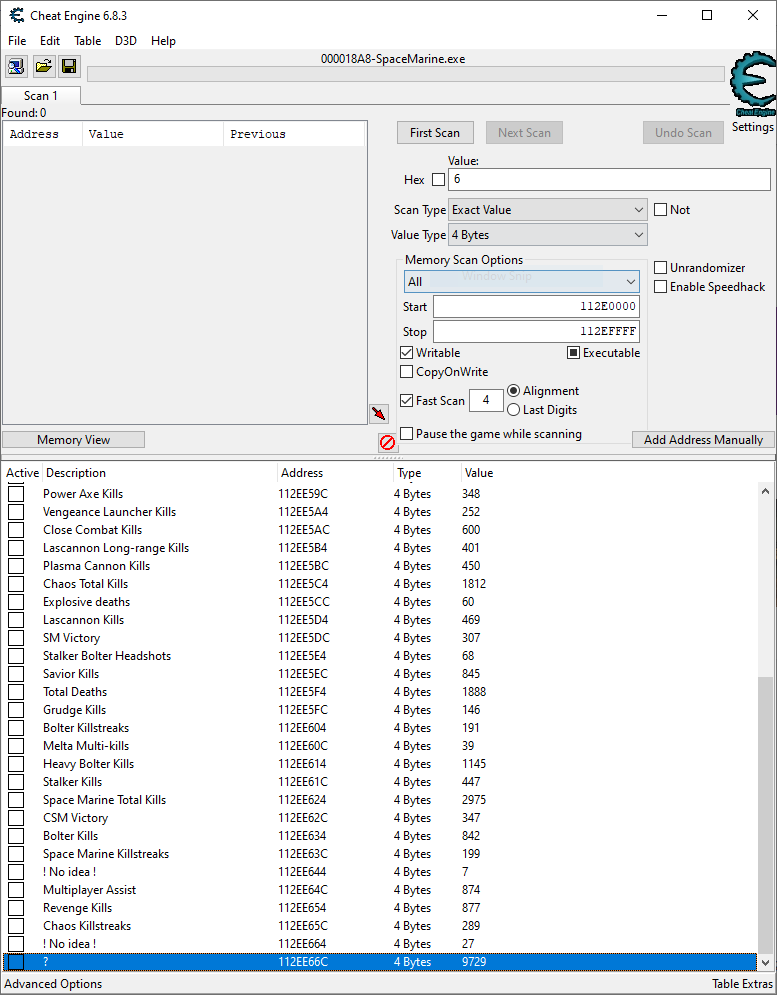777x995 pixels.
Task: Activate the Total Deaths entry checkbox
Action: click(16, 692)
